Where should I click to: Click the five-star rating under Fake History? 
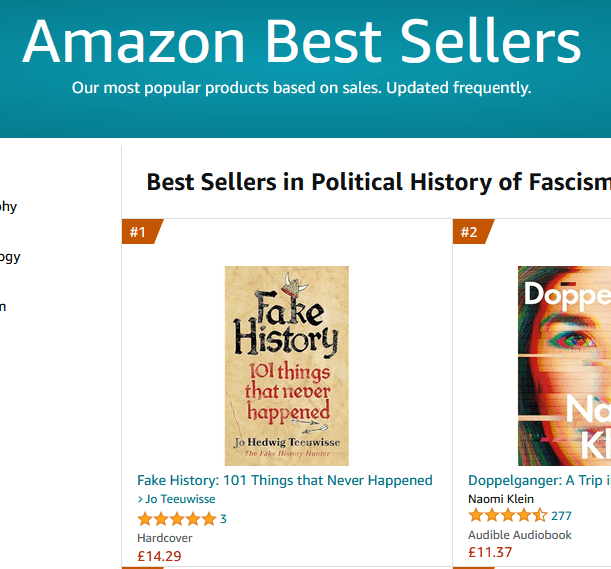tap(176, 519)
